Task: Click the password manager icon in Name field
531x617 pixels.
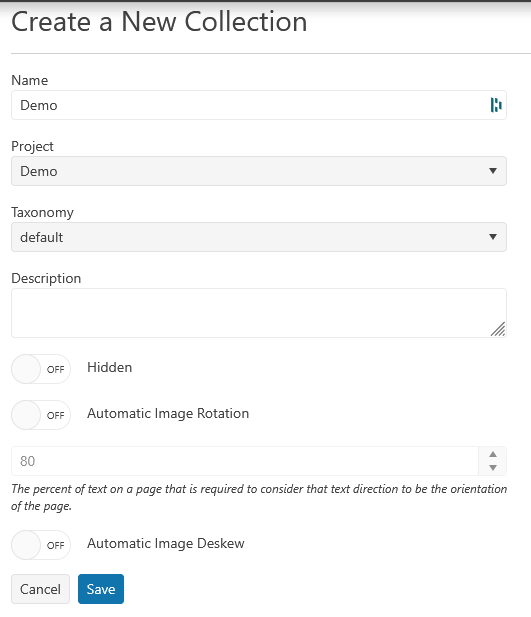Action: click(496, 105)
